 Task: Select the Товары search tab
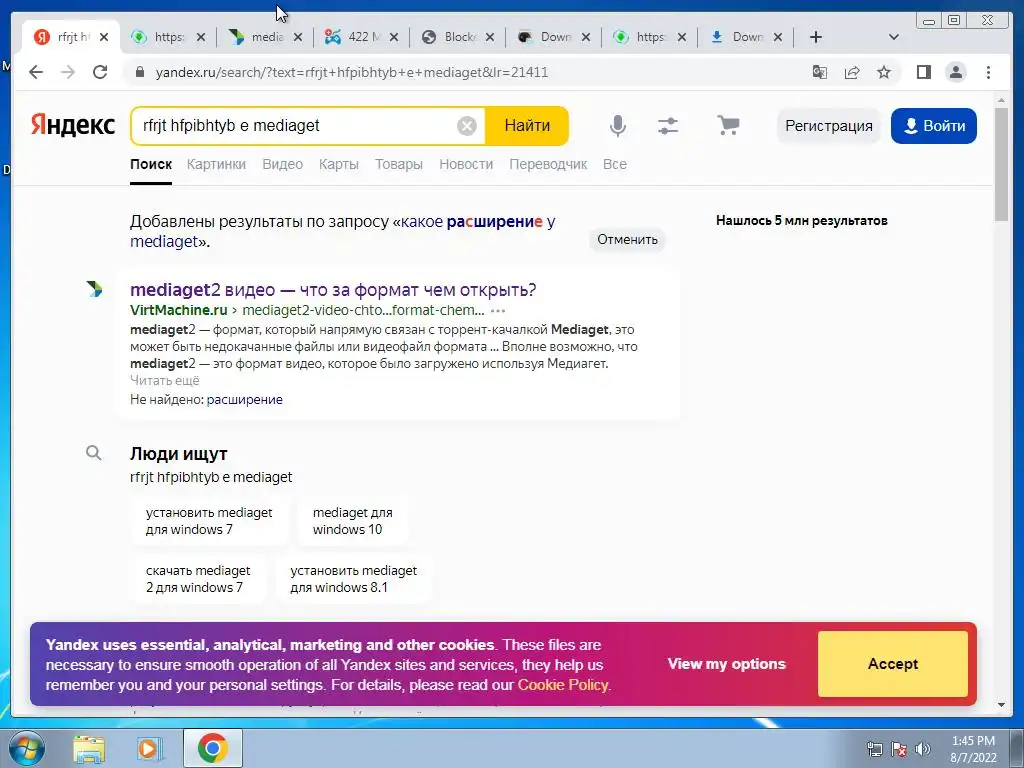pos(399,164)
